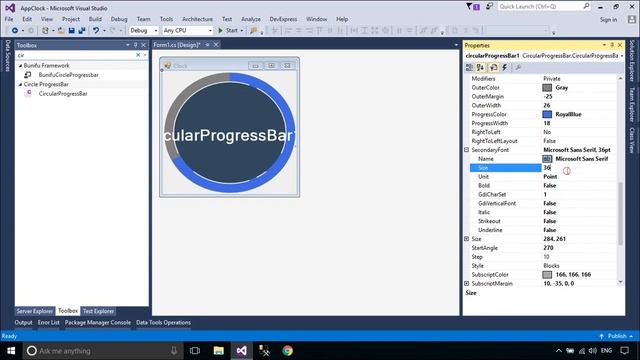Pin the Toolbox panel with auto-hide icon
Viewport: 640px width, 360px height.
pos(136,45)
